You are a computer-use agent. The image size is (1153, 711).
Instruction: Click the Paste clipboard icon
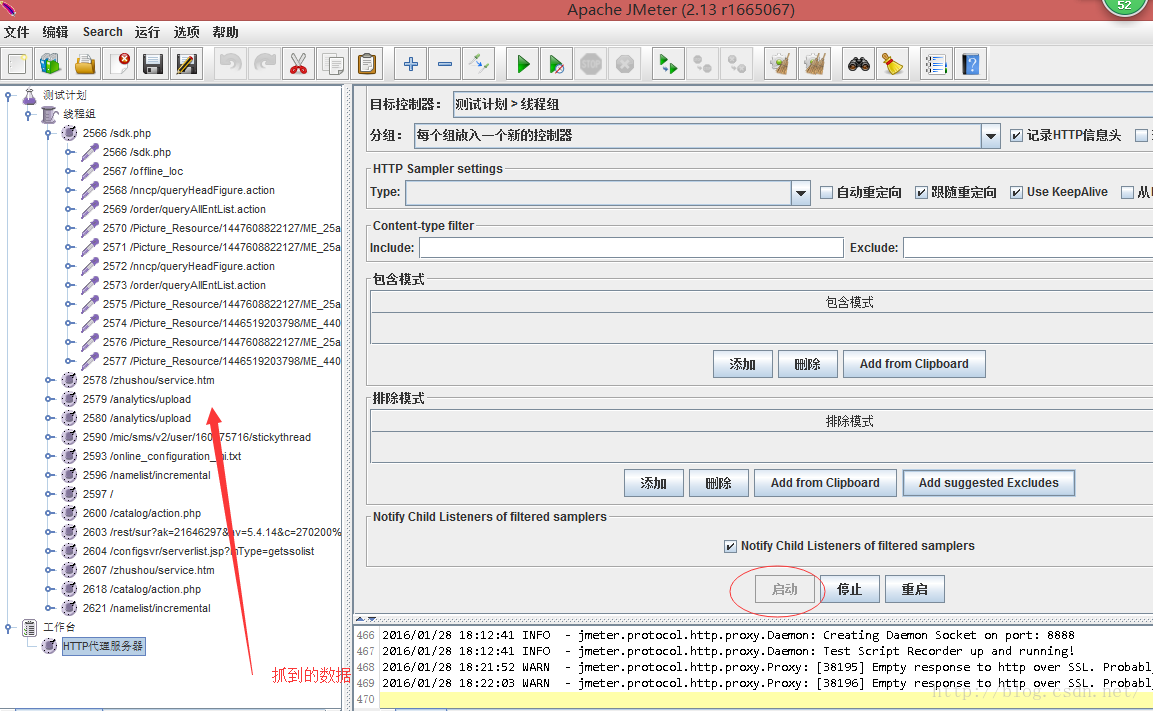[366, 65]
